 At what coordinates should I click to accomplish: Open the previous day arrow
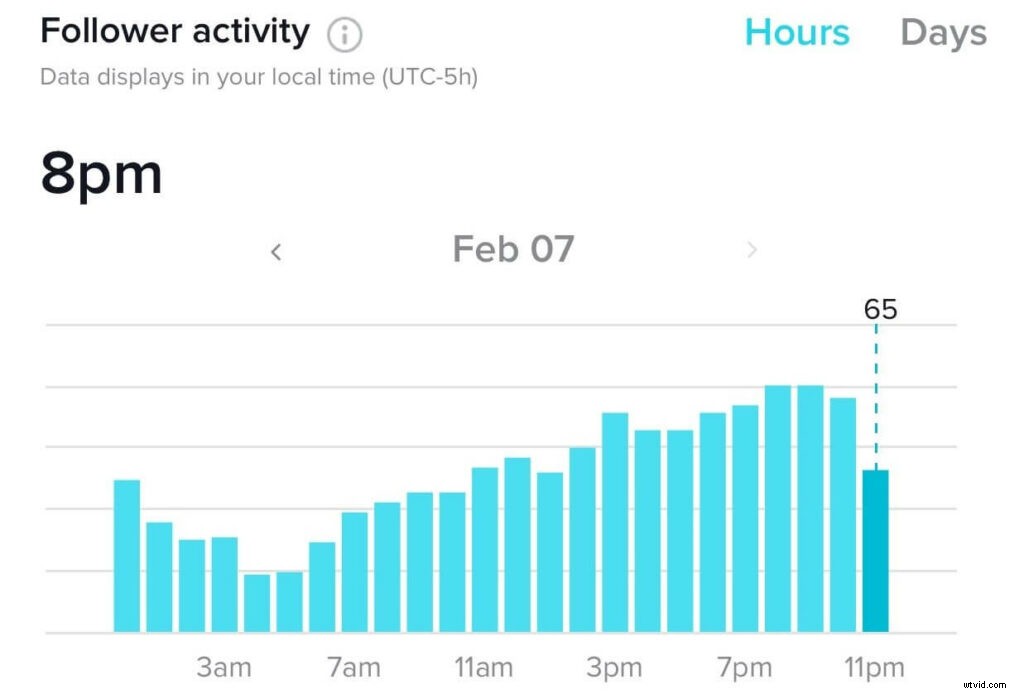[x=275, y=251]
